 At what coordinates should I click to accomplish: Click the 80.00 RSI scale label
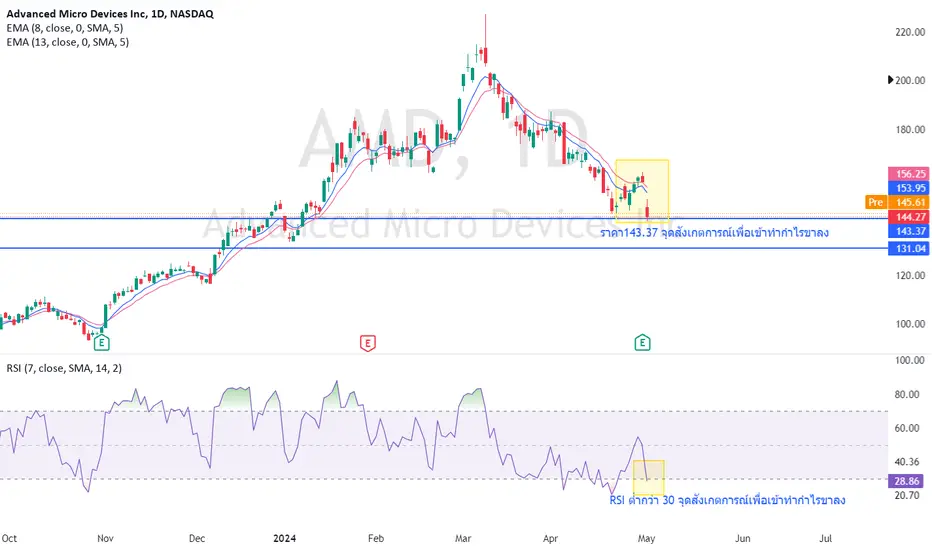tap(907, 394)
